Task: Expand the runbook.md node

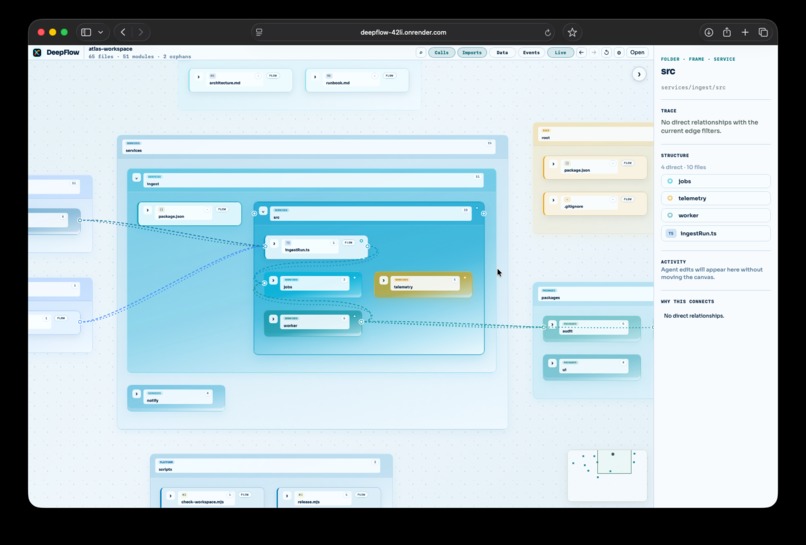Action: click(315, 77)
